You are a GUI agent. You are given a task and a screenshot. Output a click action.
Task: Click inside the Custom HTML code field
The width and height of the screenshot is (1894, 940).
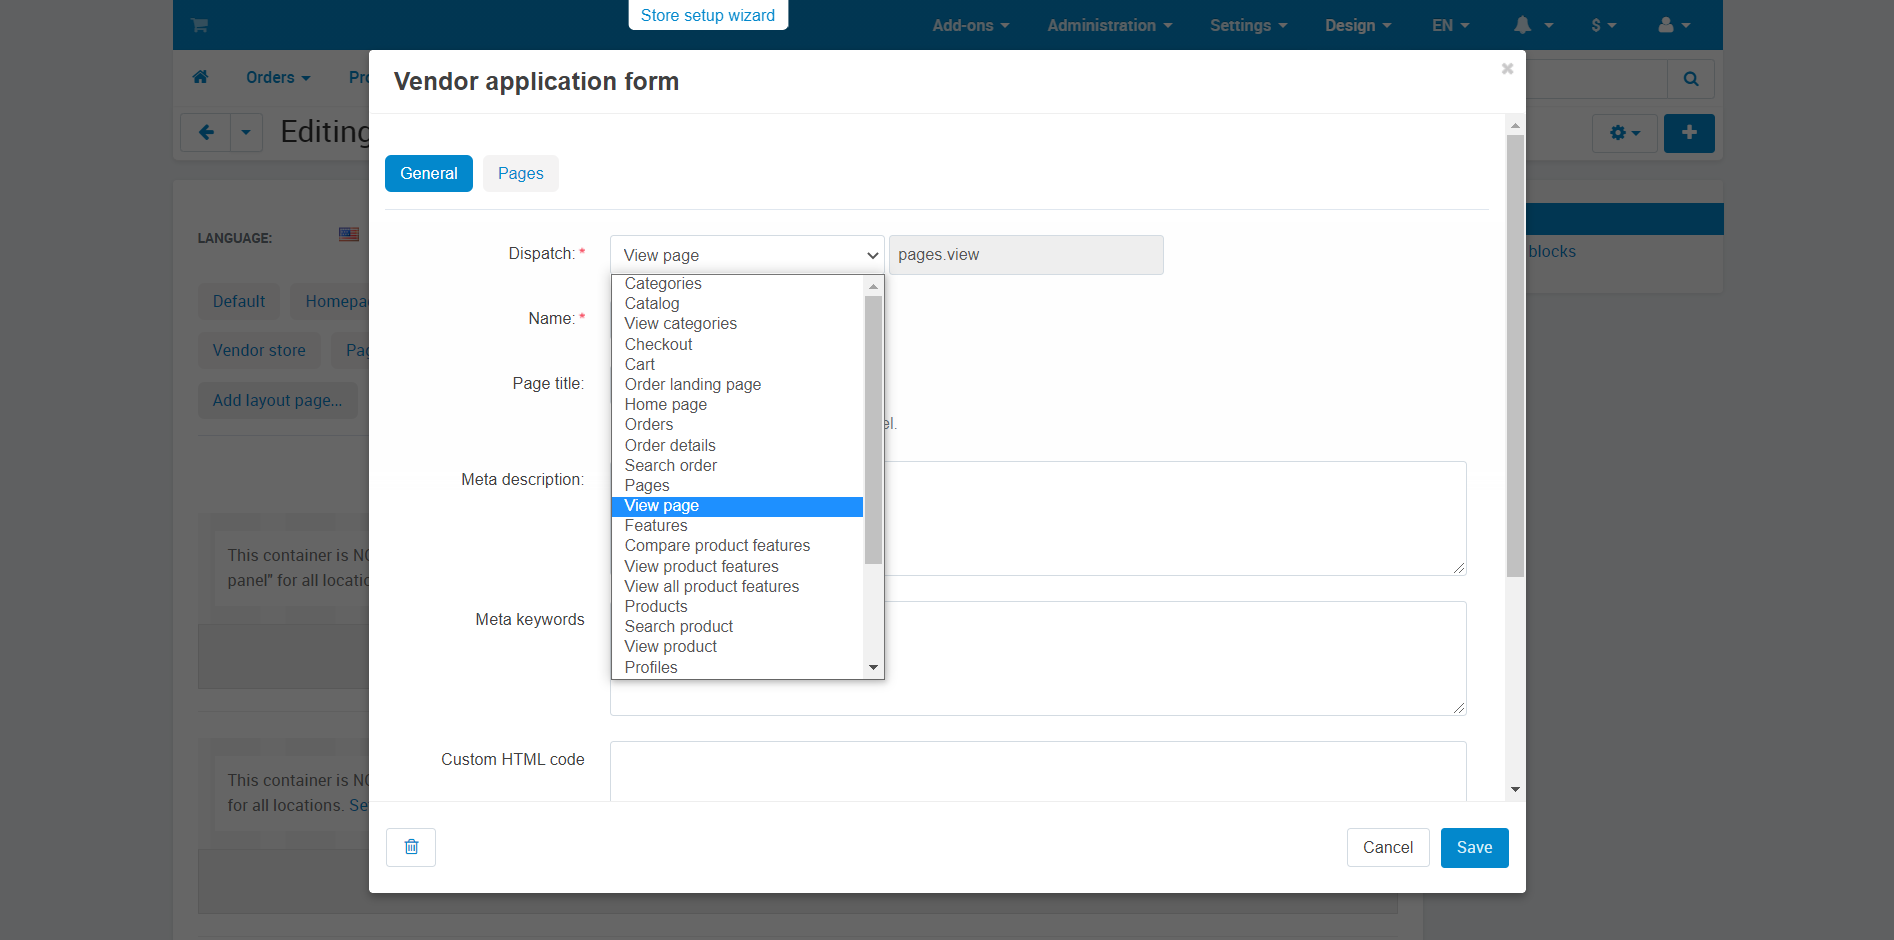[x=1038, y=771]
